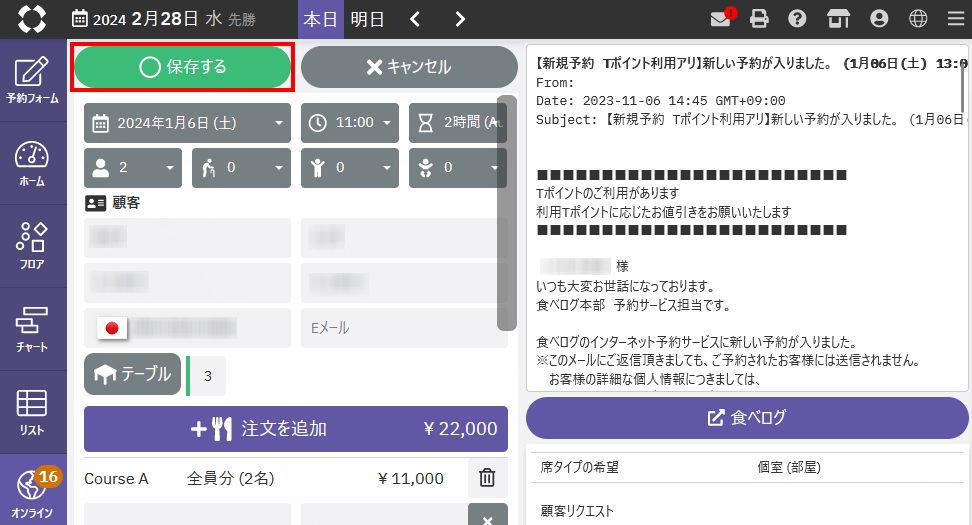This screenshot has height=525, width=972.
Task: Switch to the 明日 tab
Action: [367, 19]
